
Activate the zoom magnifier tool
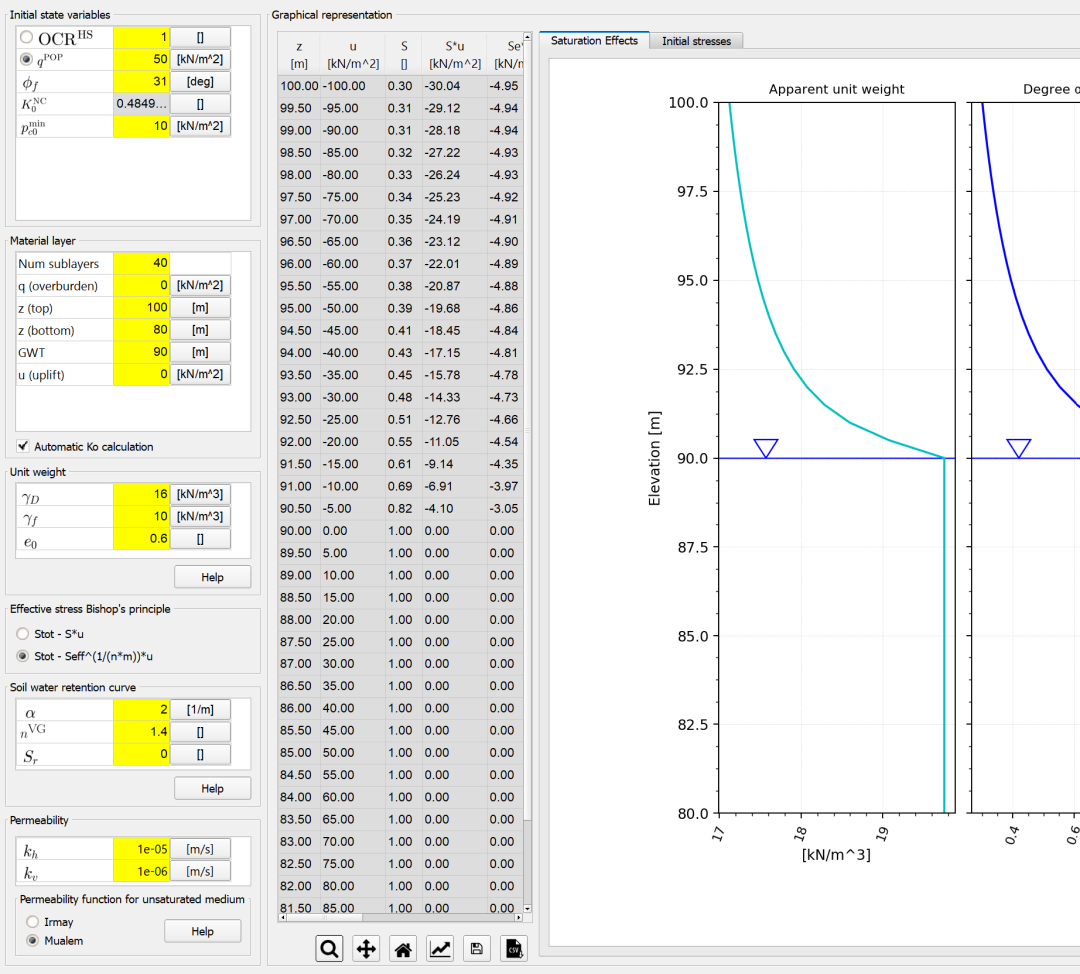pyautogui.click(x=329, y=949)
